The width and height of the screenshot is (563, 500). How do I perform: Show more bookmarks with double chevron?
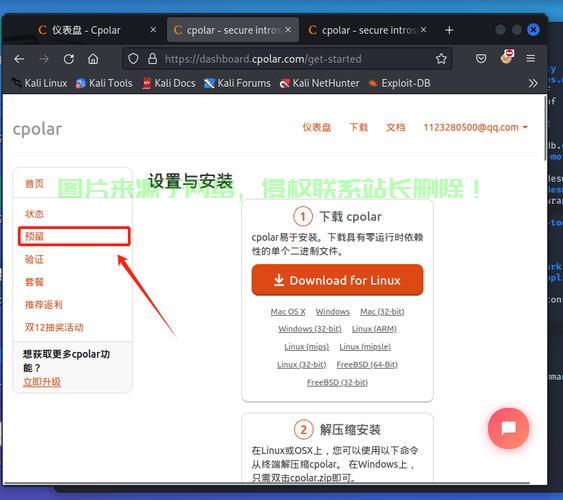[x=533, y=83]
